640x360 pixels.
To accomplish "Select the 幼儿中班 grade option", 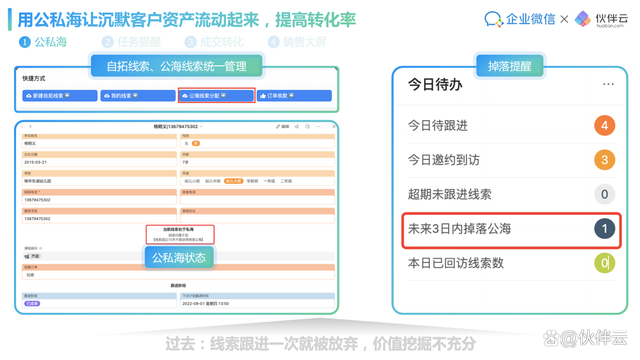I will [x=213, y=181].
